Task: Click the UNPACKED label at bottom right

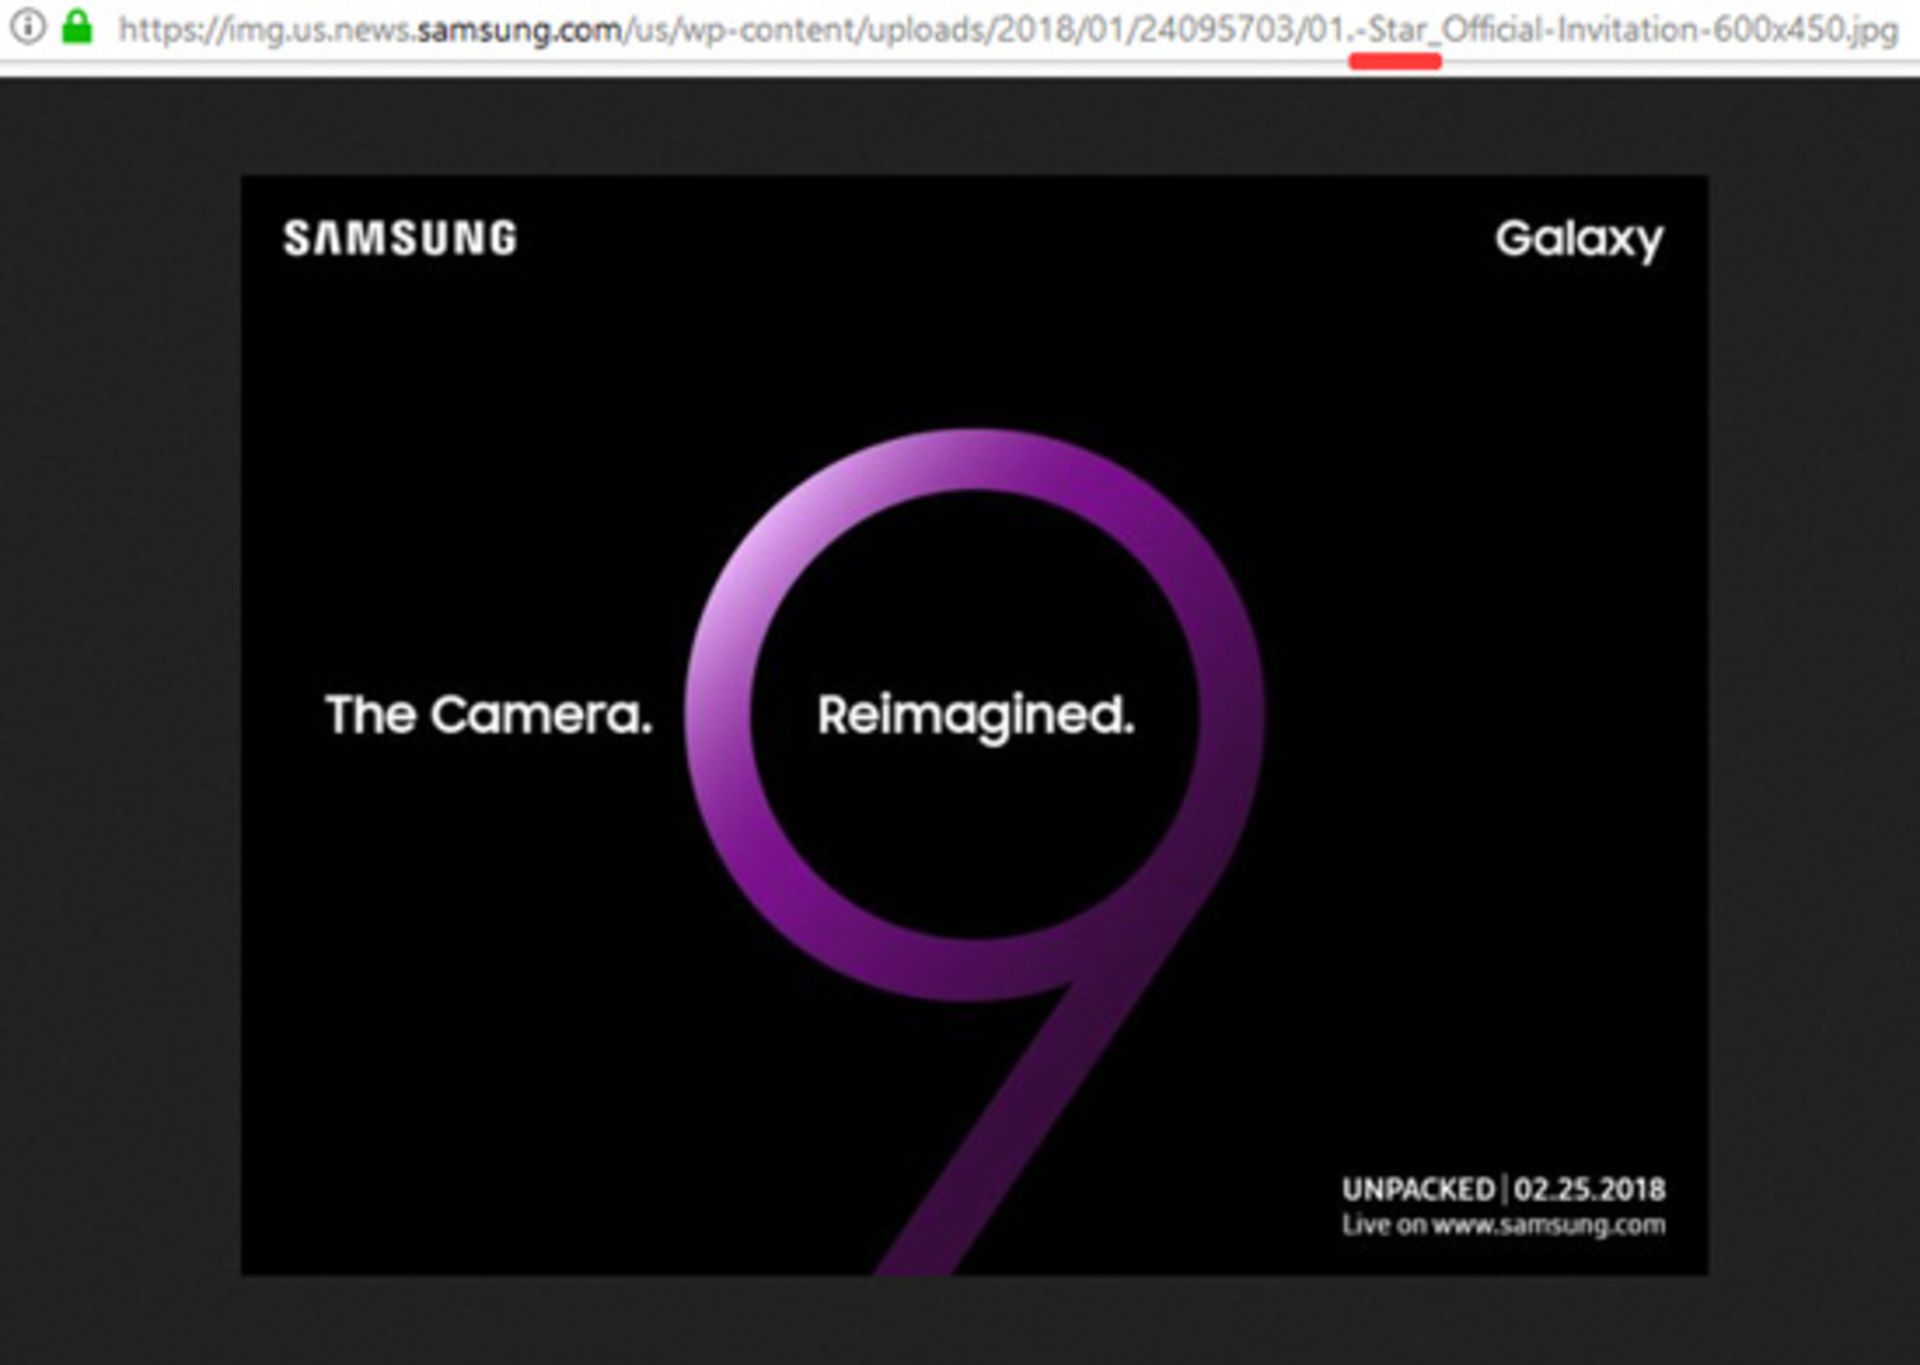Action: click(x=1418, y=1189)
